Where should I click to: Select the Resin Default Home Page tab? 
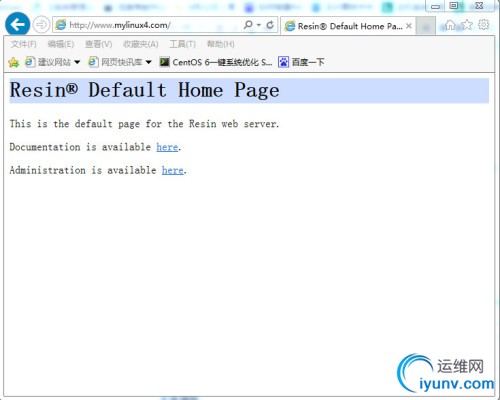(x=349, y=26)
